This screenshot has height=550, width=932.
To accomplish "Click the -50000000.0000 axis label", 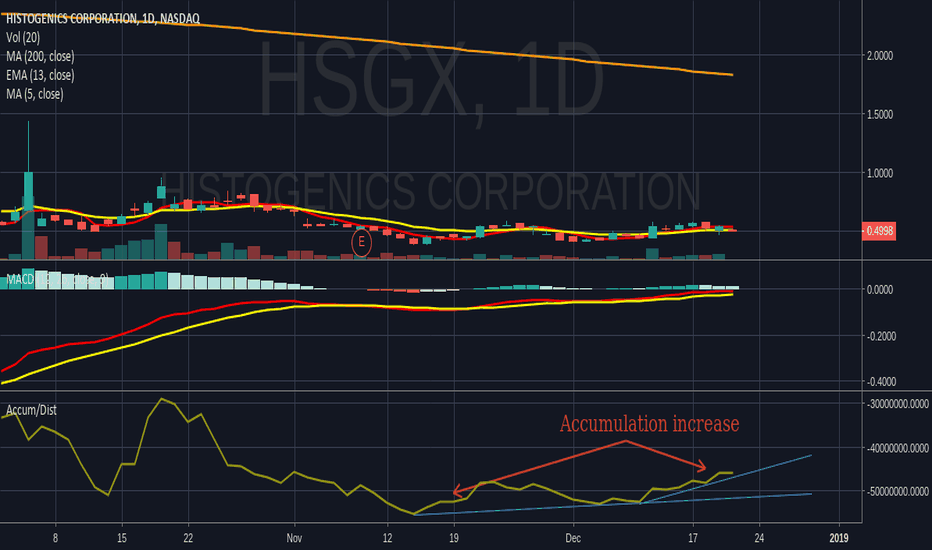I will coord(897,492).
